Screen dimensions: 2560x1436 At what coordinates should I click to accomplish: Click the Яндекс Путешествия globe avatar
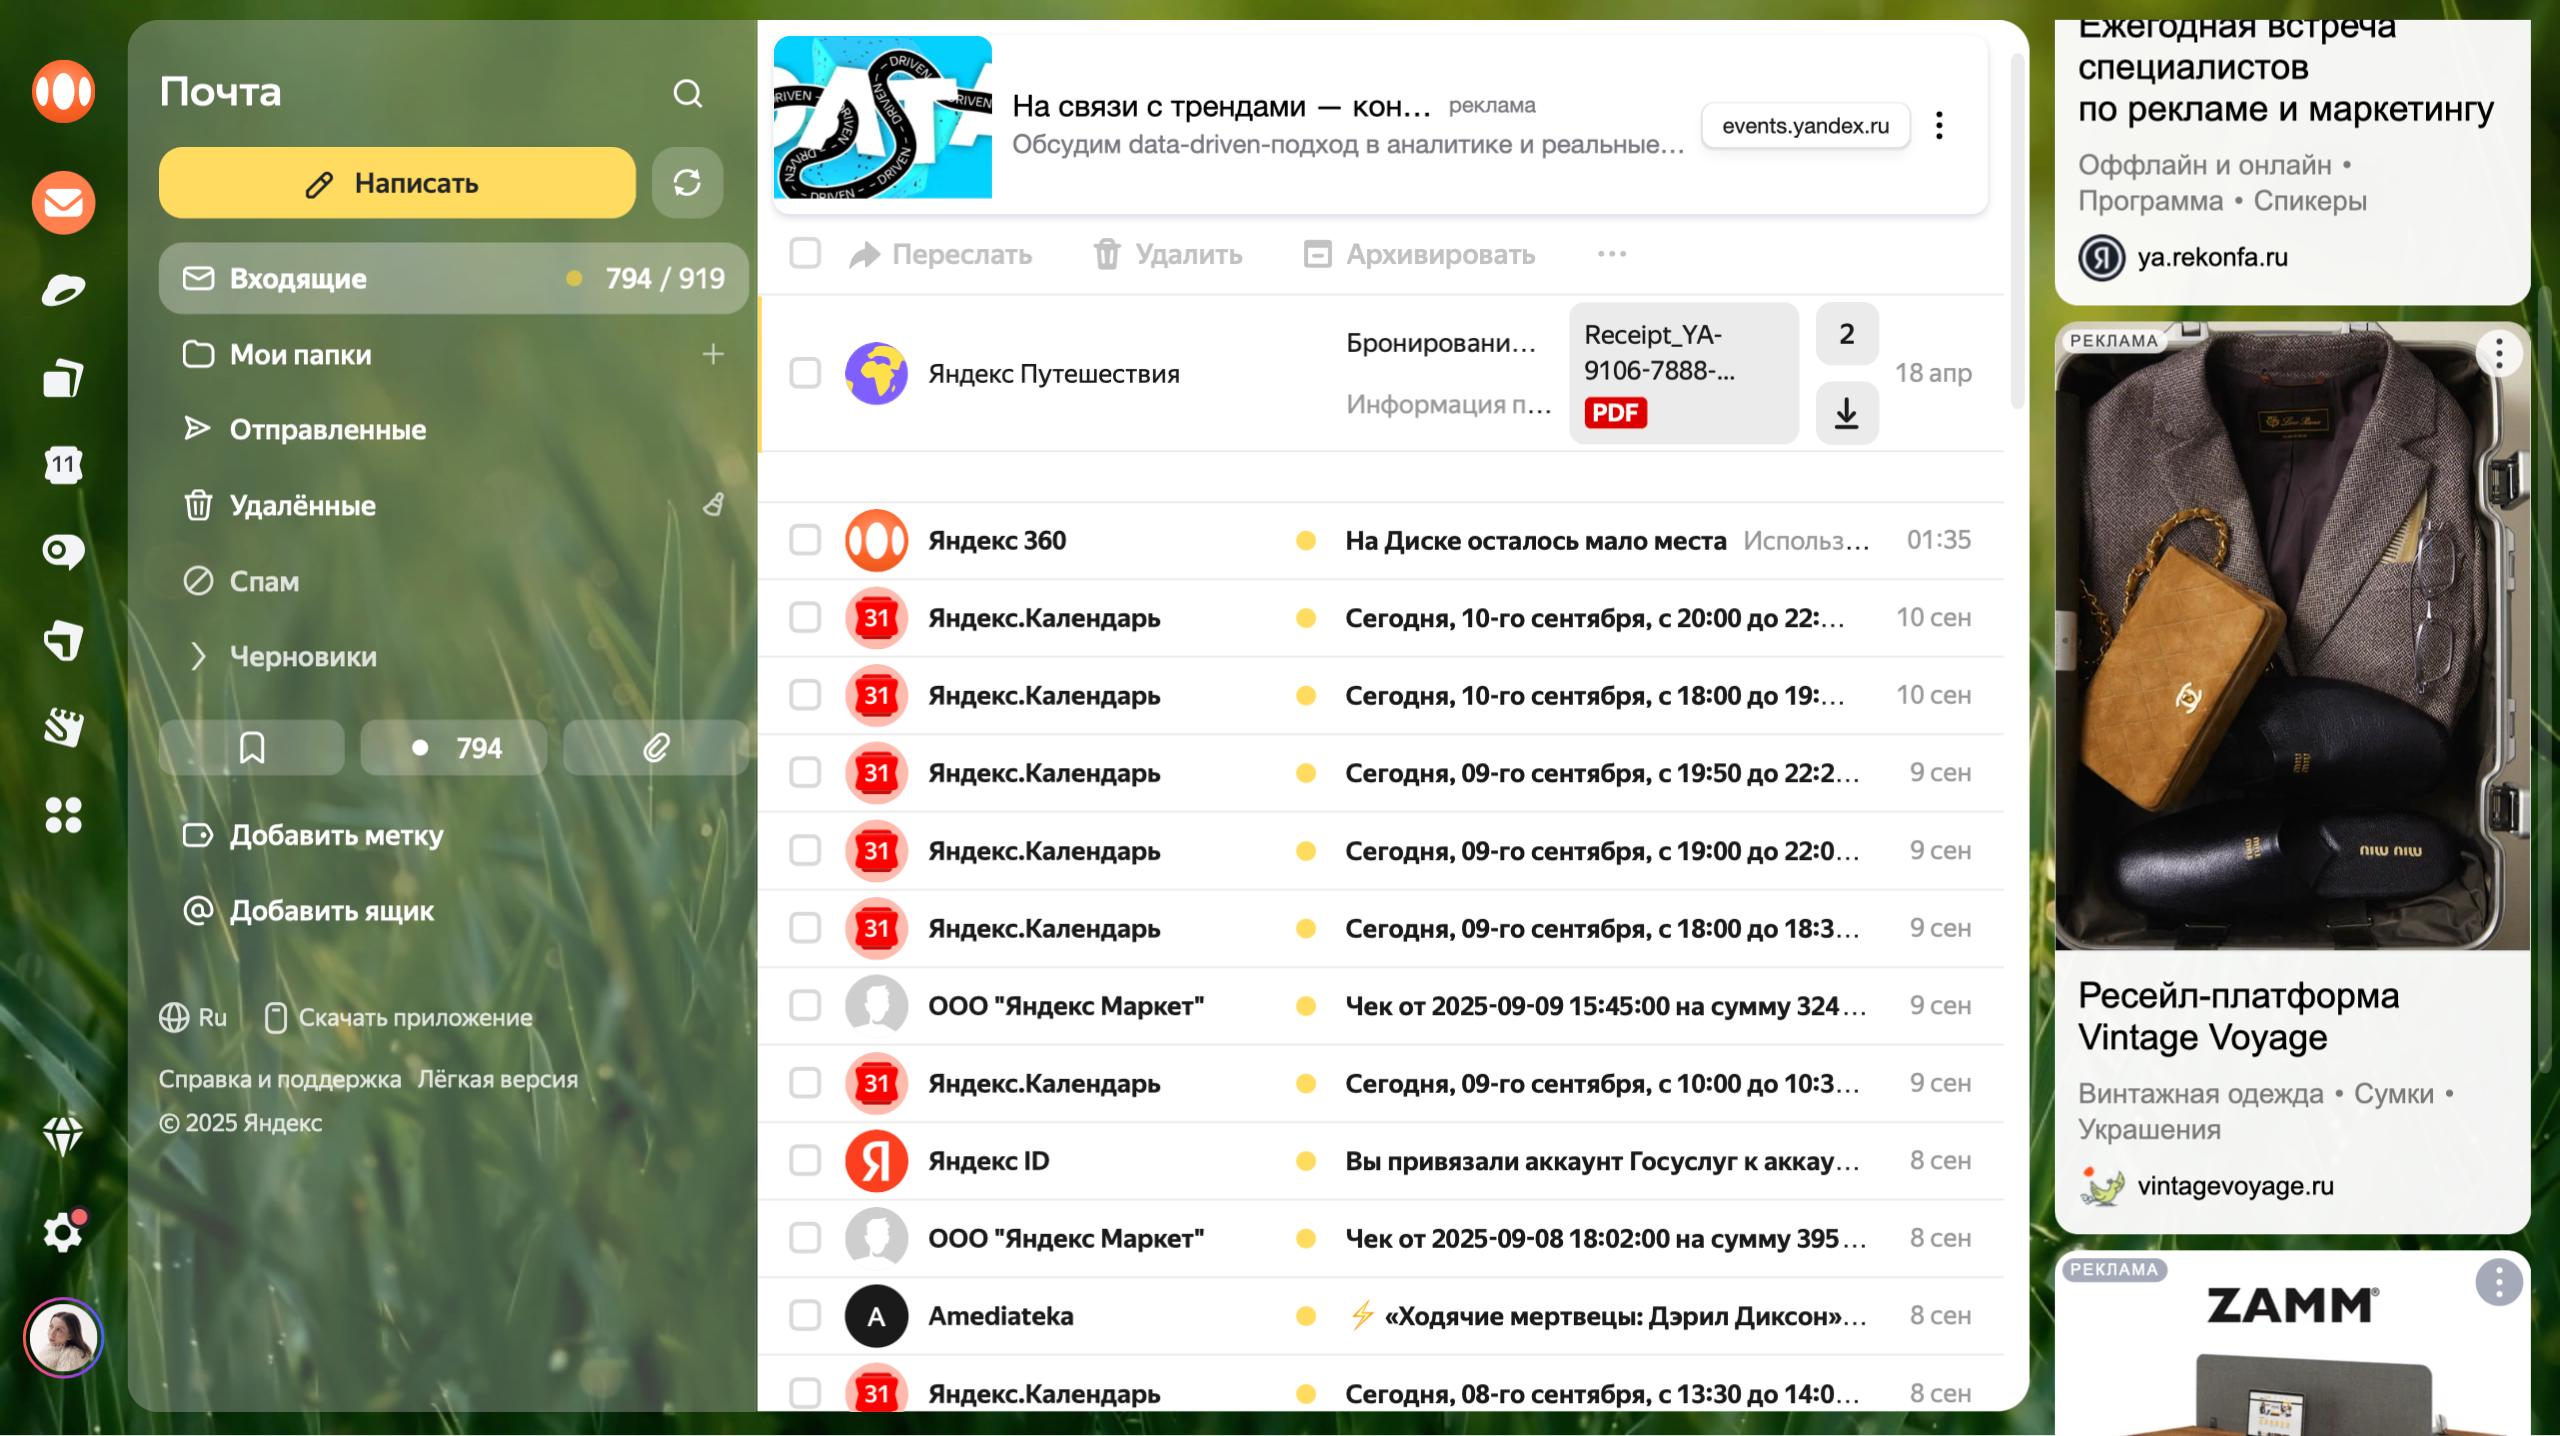point(876,374)
